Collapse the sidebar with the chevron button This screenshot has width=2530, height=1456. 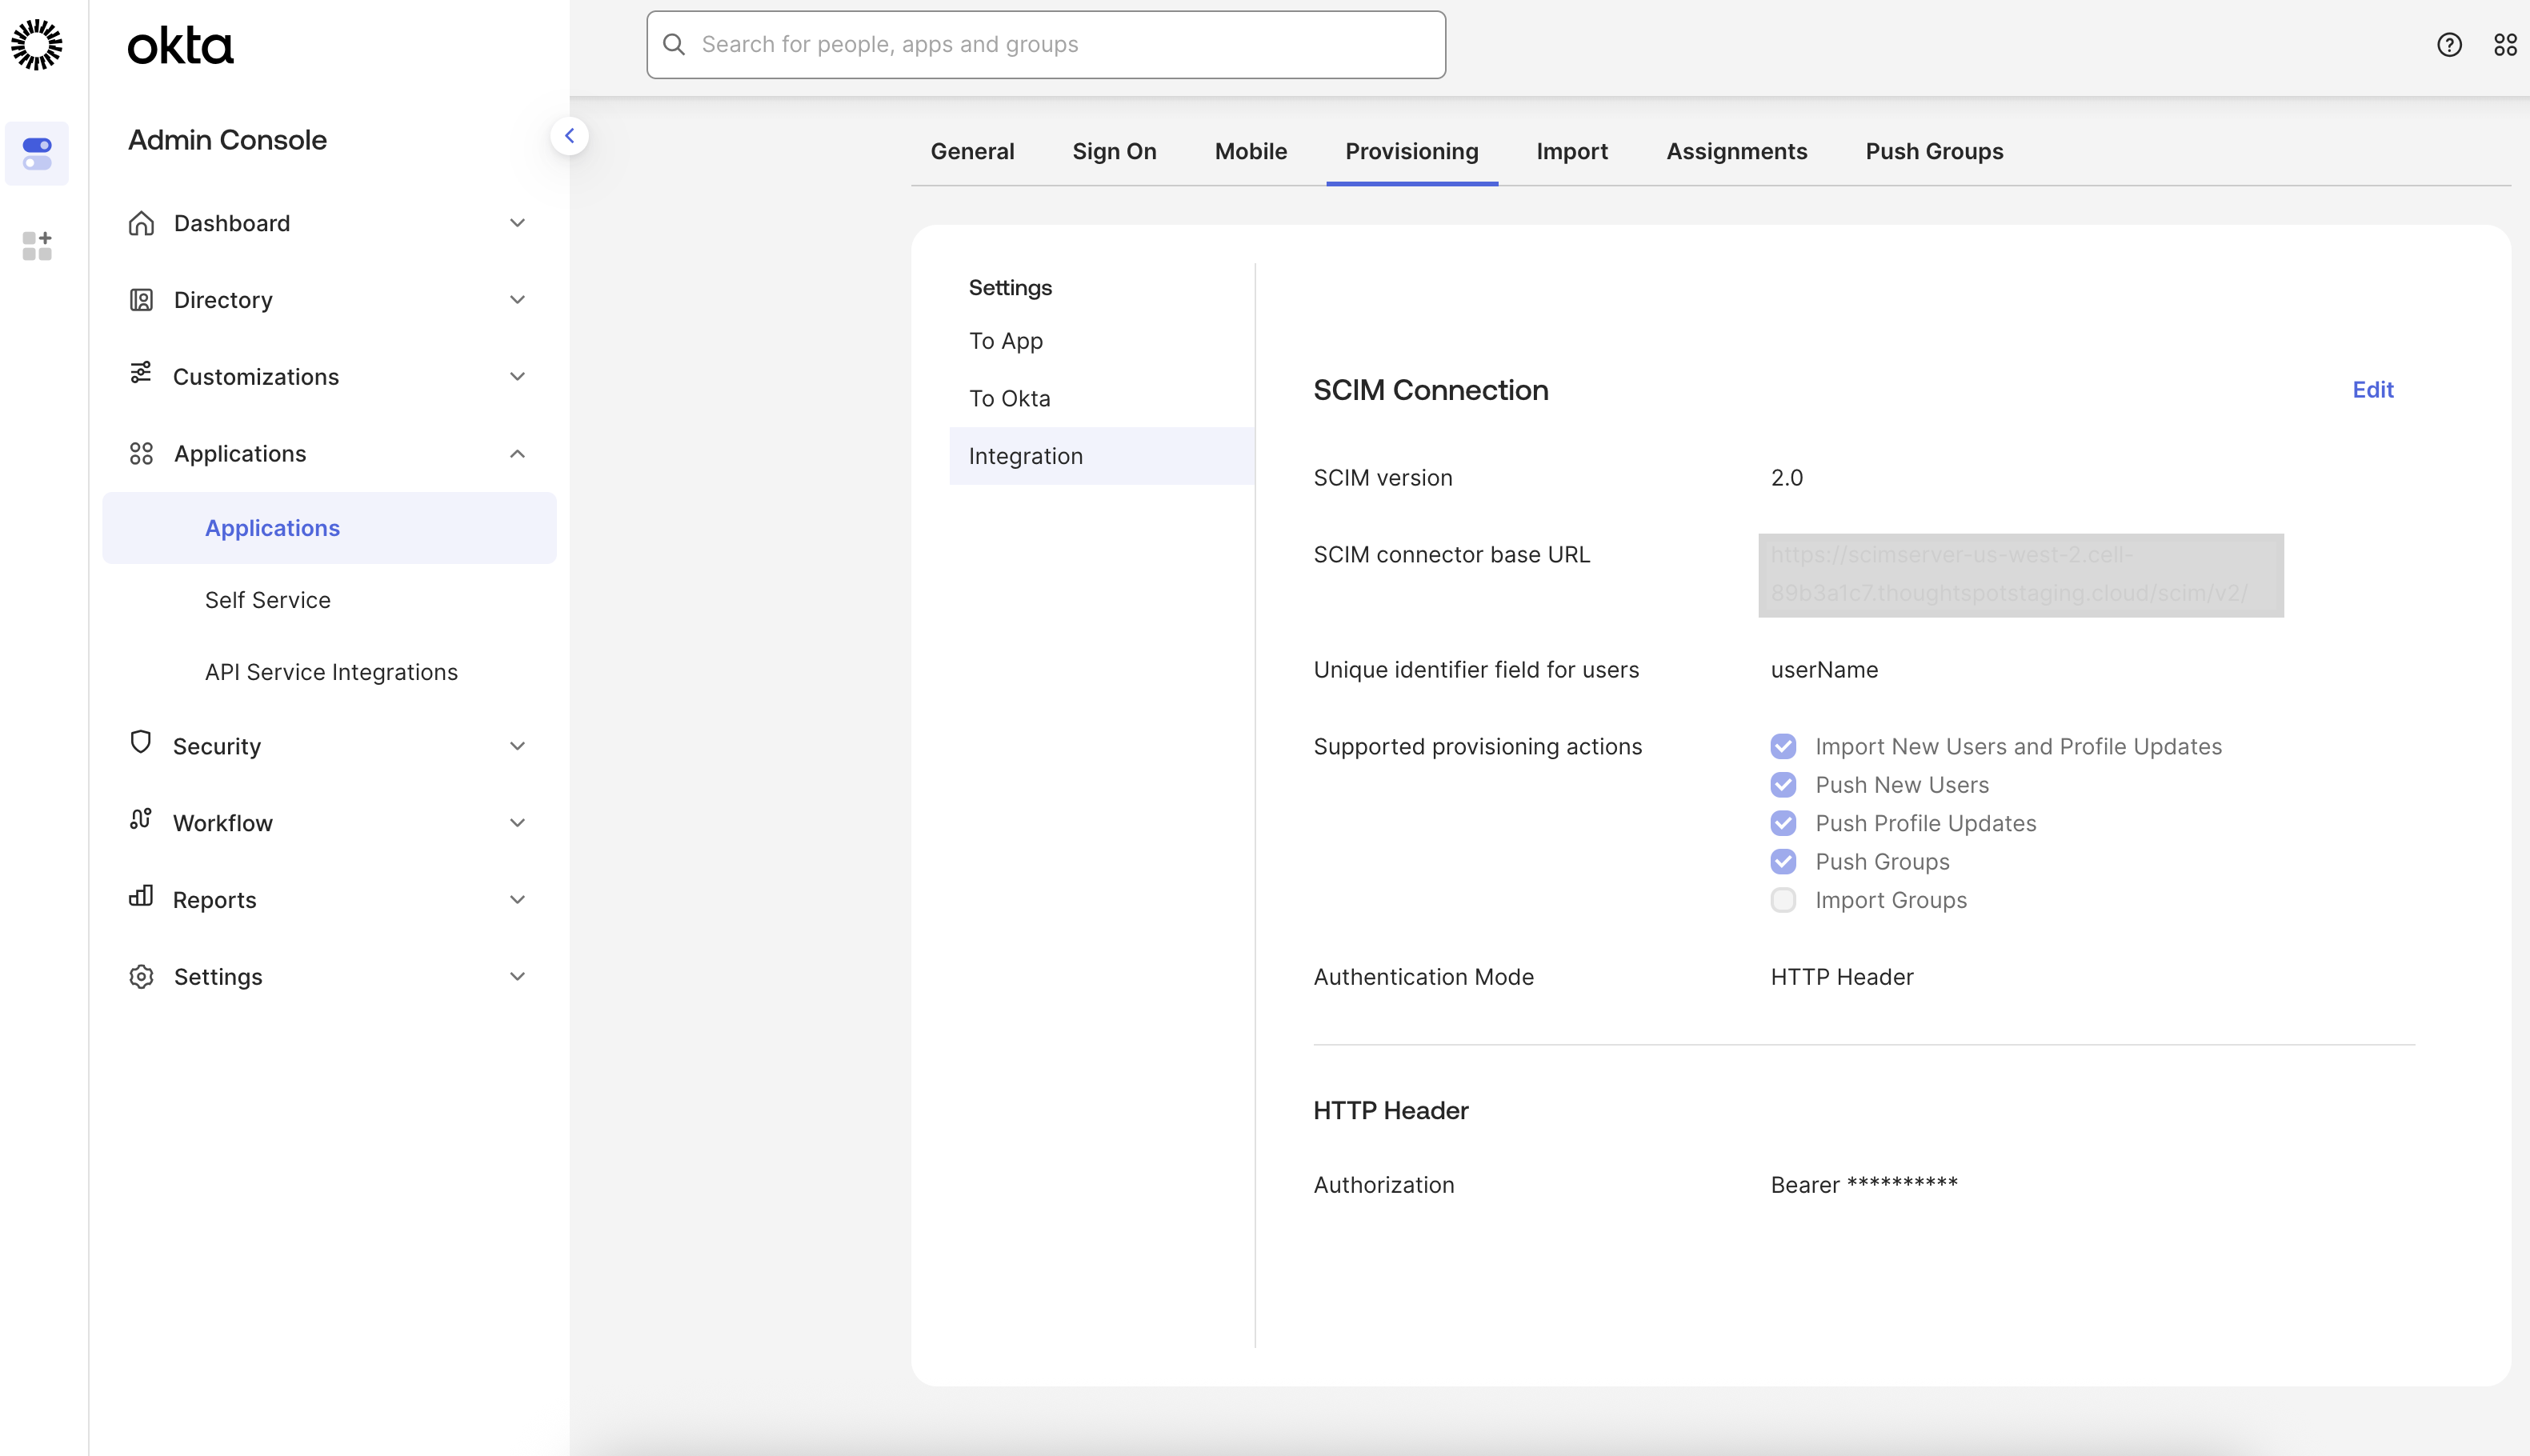pos(570,135)
